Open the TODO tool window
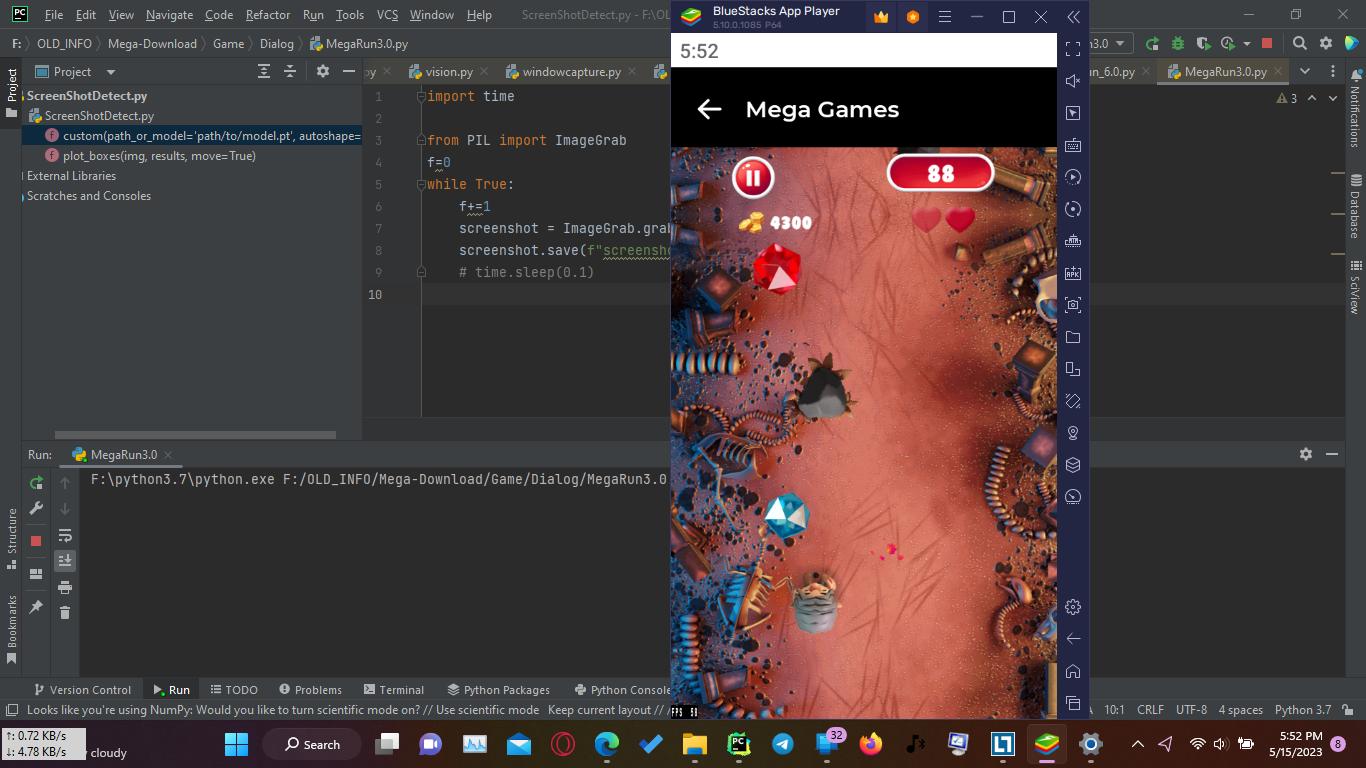Image resolution: width=1366 pixels, height=768 pixels. pos(234,690)
